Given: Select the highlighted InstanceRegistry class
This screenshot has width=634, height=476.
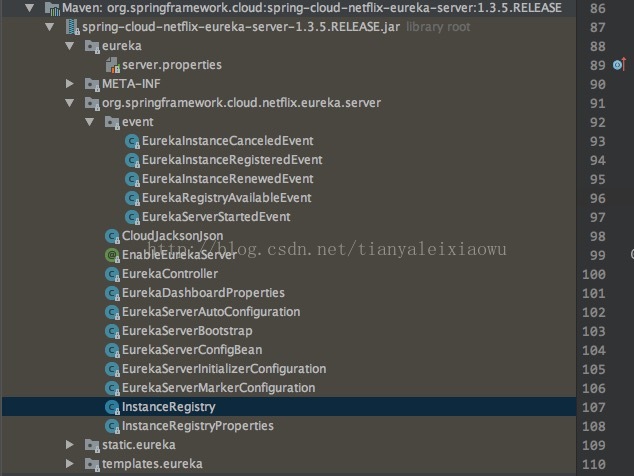Looking at the screenshot, I should [169, 407].
